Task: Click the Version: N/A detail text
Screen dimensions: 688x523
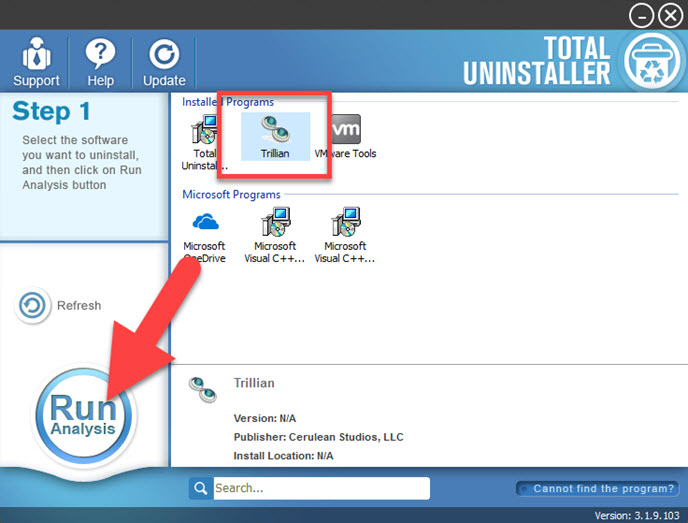Action: pyautogui.click(x=265, y=418)
